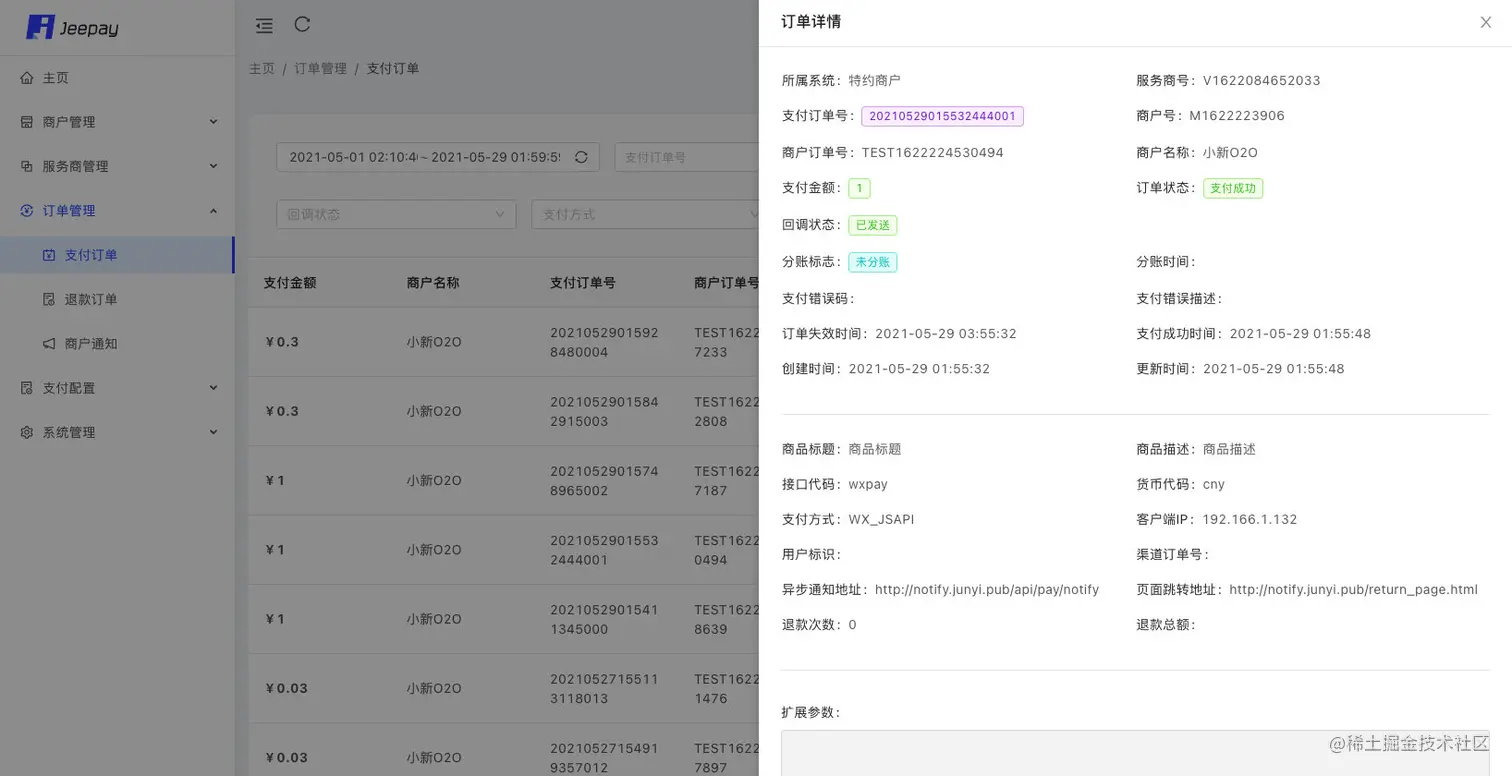Expand 服务商管理 menu chevron
1512x776 pixels.
click(213, 166)
